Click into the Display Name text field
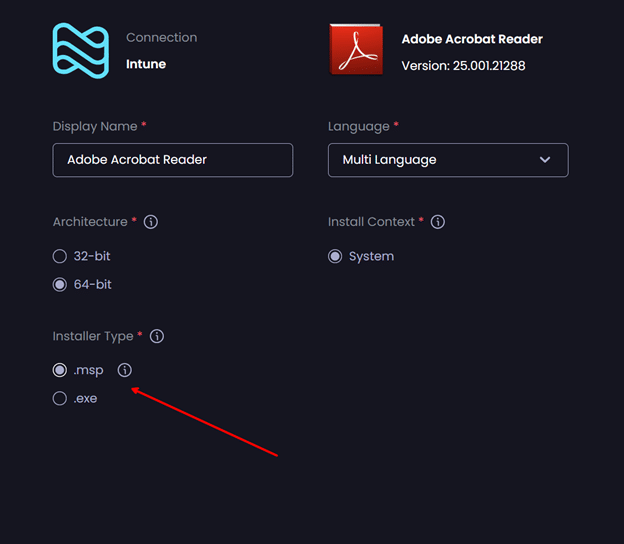The width and height of the screenshot is (624, 544). tap(172, 160)
